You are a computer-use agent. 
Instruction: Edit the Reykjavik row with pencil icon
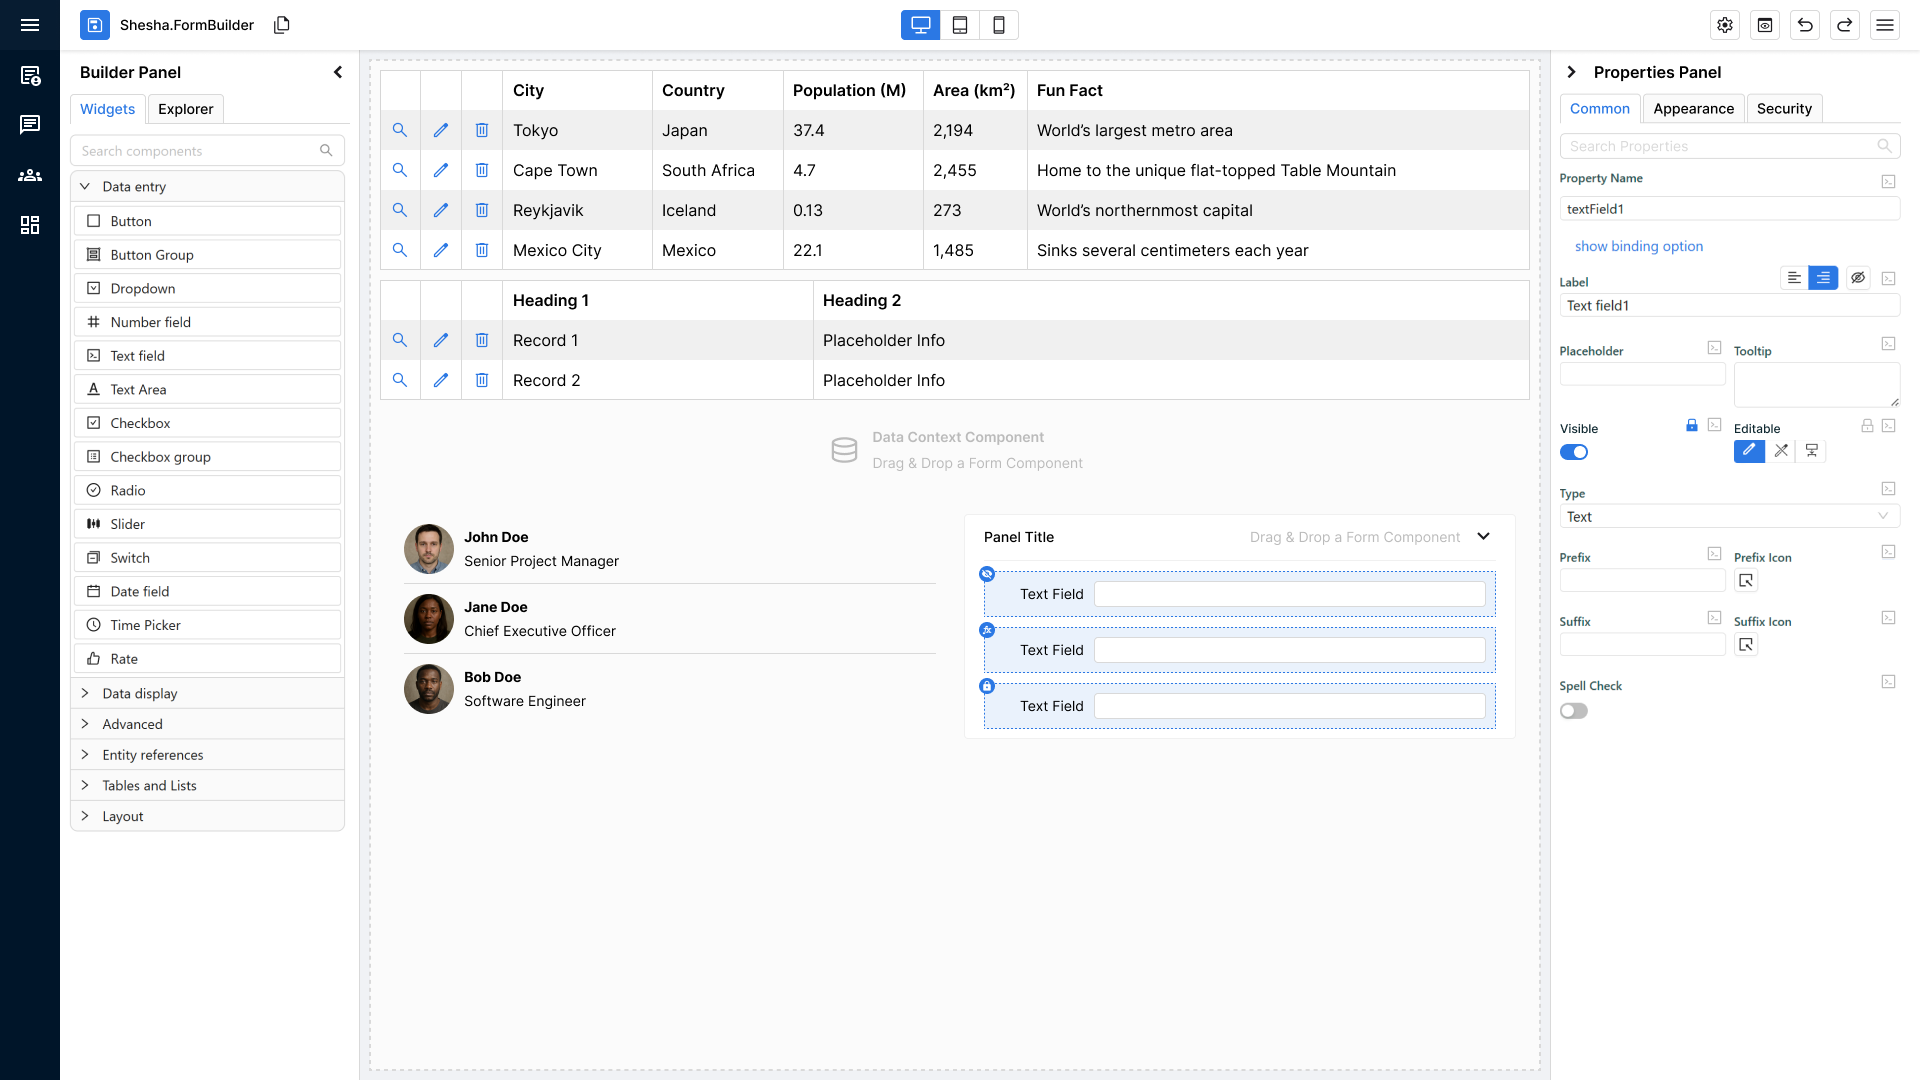440,210
